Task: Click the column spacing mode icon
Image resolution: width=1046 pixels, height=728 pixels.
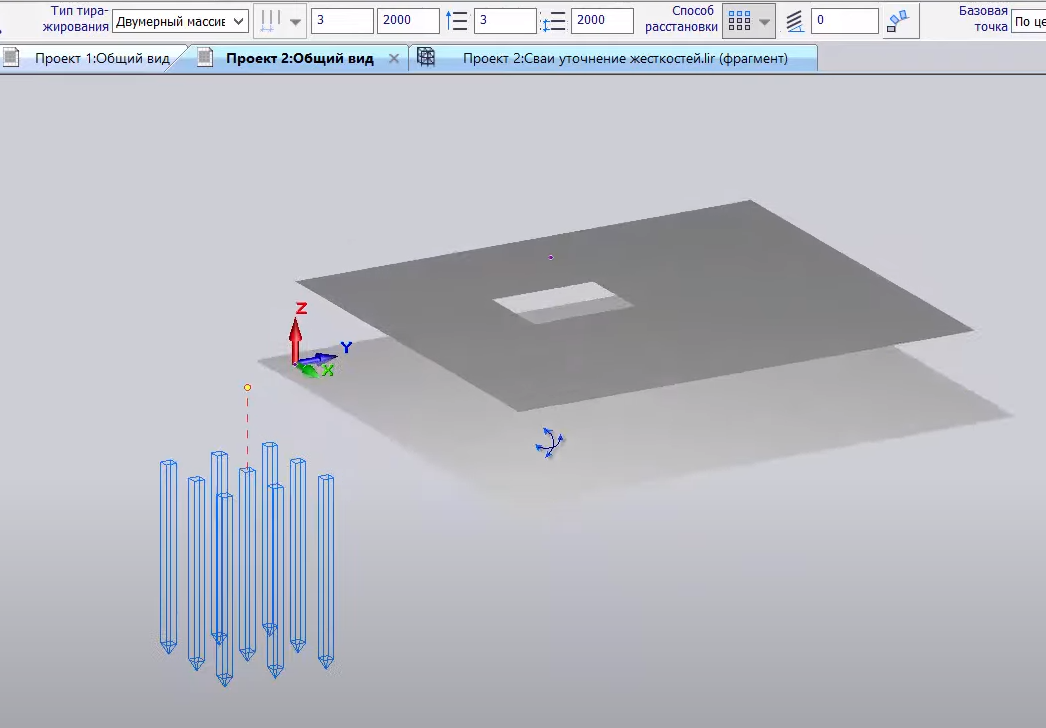Action: pos(269,21)
